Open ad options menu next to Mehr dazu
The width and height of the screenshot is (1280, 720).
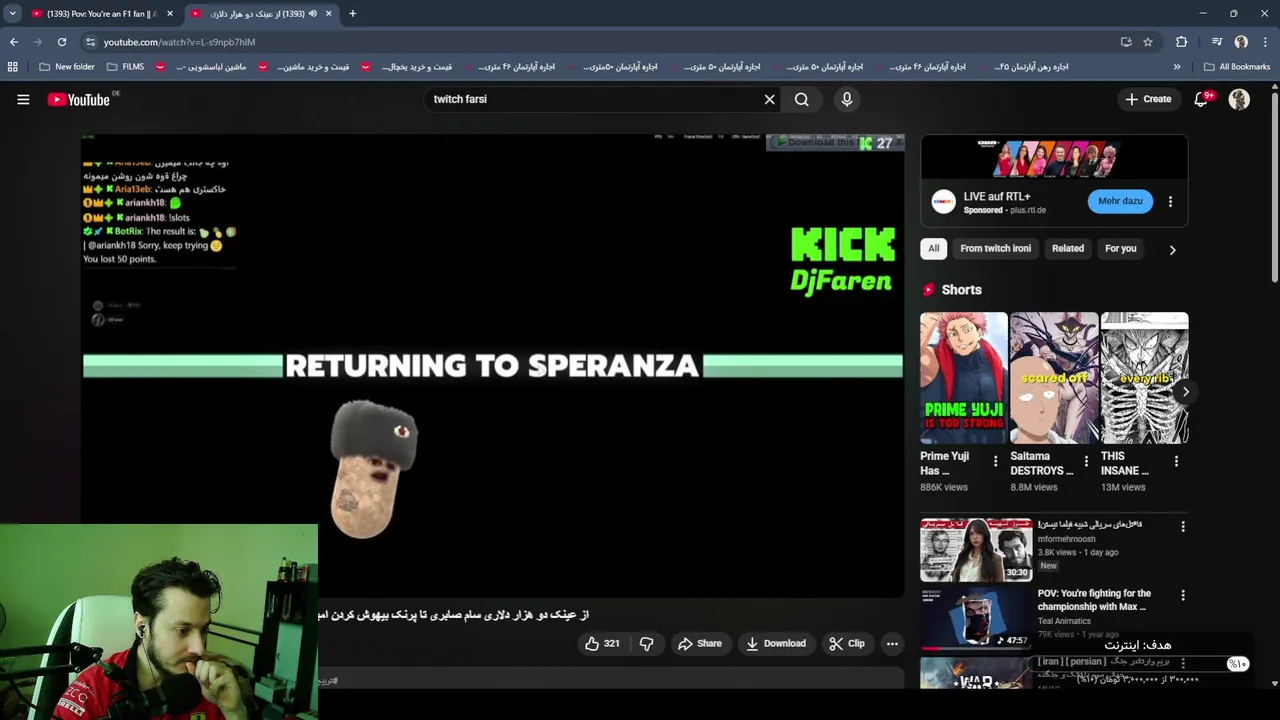point(1170,201)
